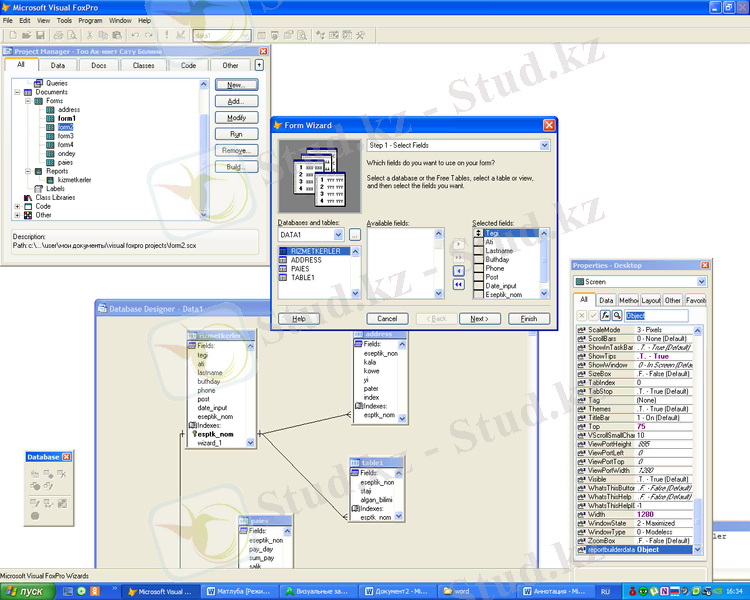Switch to the Classes tab in Project Manager
This screenshot has height=600, width=750.
pyautogui.click(x=144, y=65)
